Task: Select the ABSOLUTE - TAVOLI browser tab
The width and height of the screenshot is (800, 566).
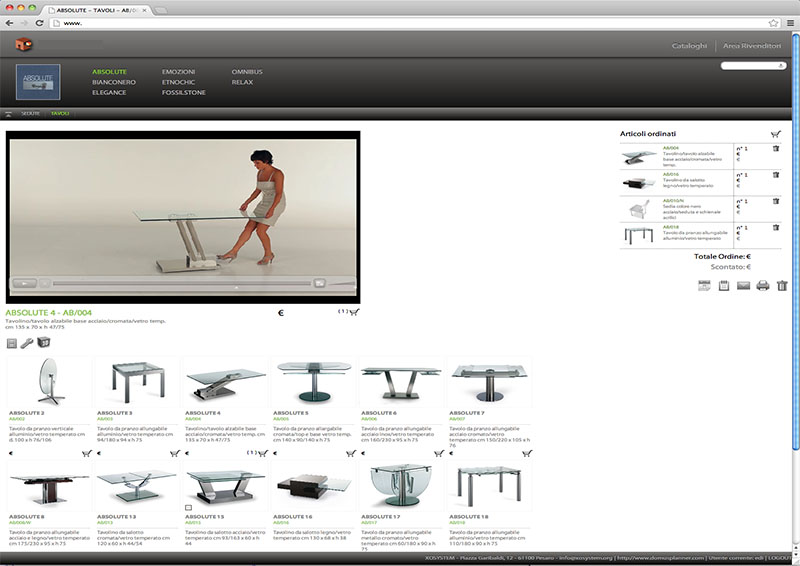Action: click(98, 10)
